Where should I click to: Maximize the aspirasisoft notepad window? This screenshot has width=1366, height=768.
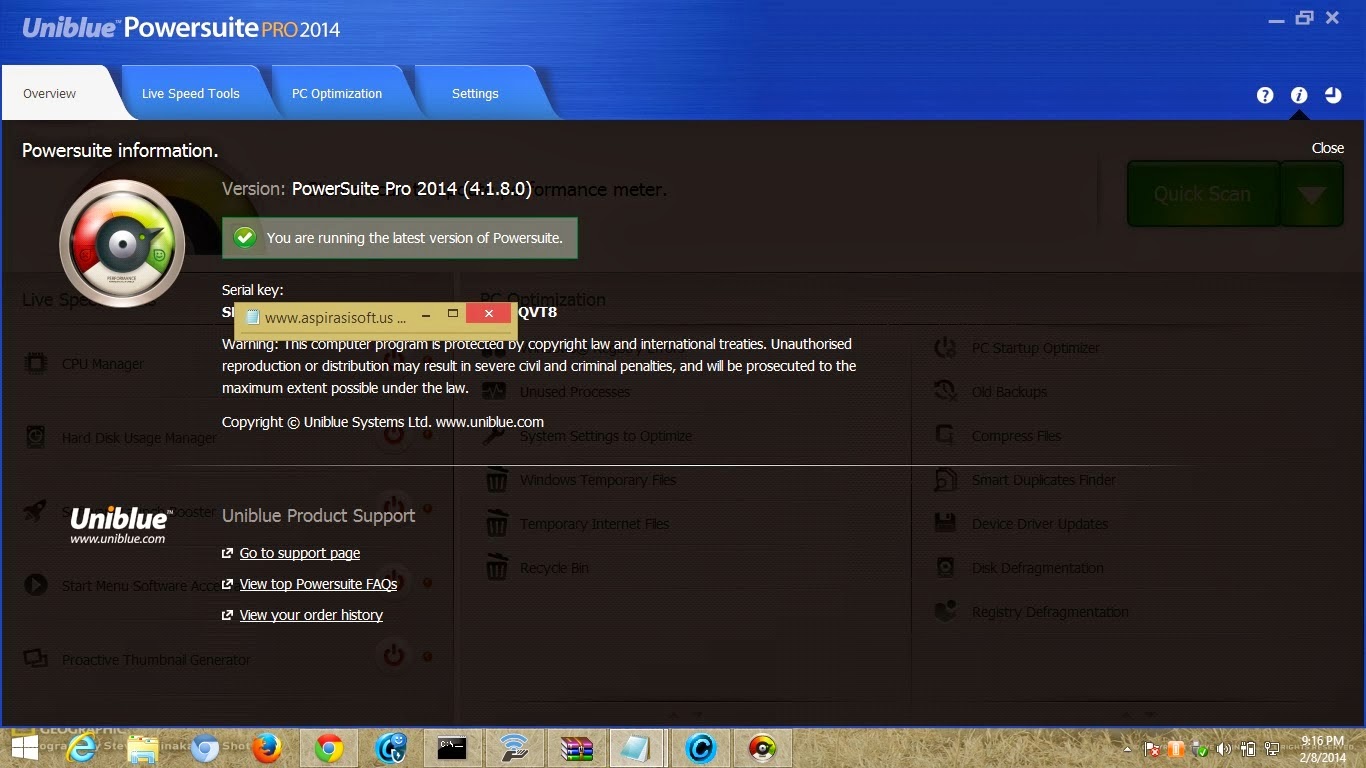click(x=453, y=314)
